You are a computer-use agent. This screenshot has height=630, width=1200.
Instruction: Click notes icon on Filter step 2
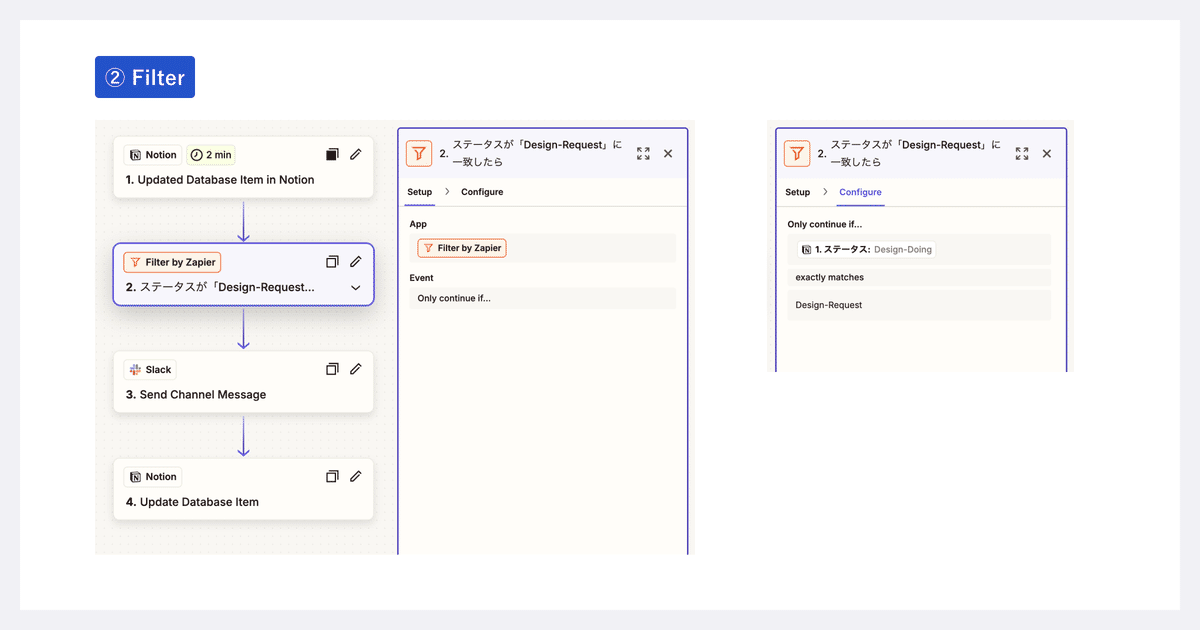(333, 262)
